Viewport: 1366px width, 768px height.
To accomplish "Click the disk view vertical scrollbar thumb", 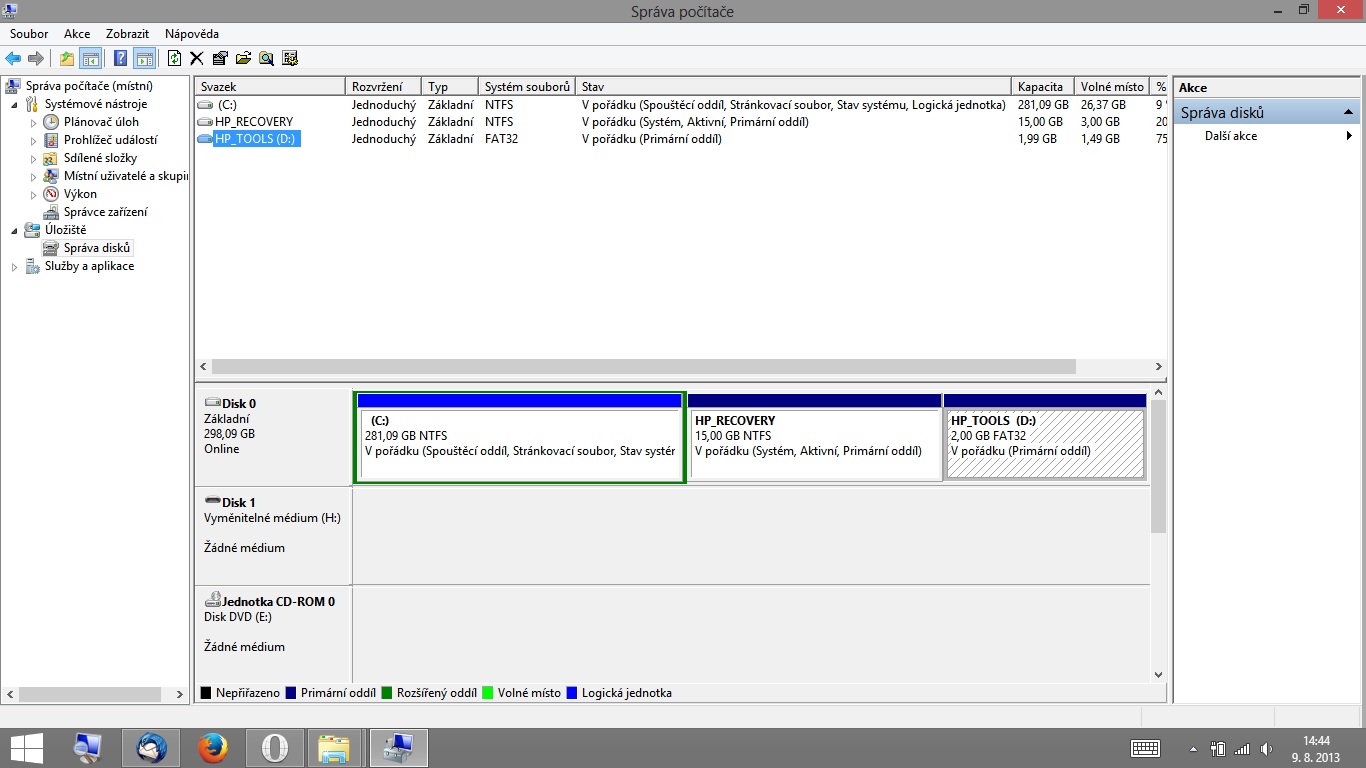I will point(1158,467).
